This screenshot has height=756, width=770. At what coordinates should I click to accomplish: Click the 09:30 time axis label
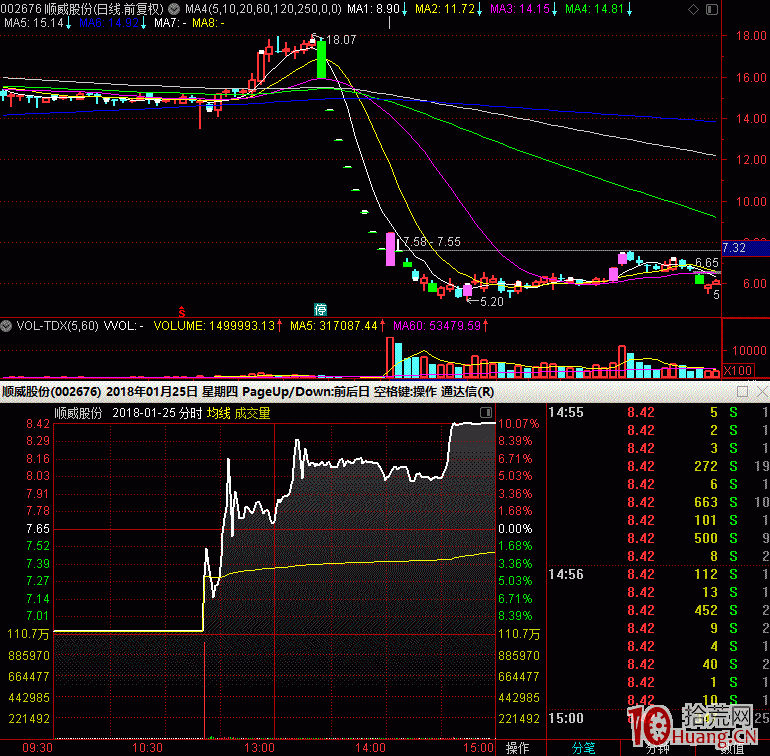click(37, 748)
